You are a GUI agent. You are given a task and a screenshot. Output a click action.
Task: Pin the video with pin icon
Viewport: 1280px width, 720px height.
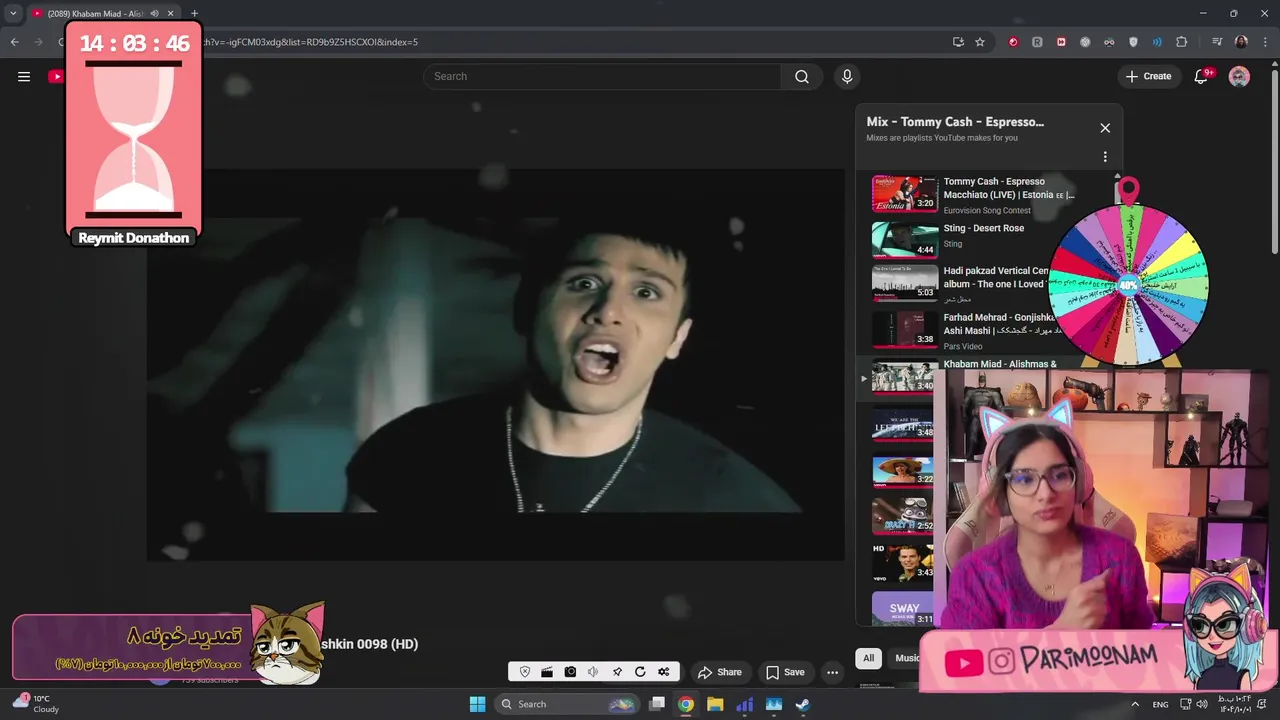[x=617, y=672]
